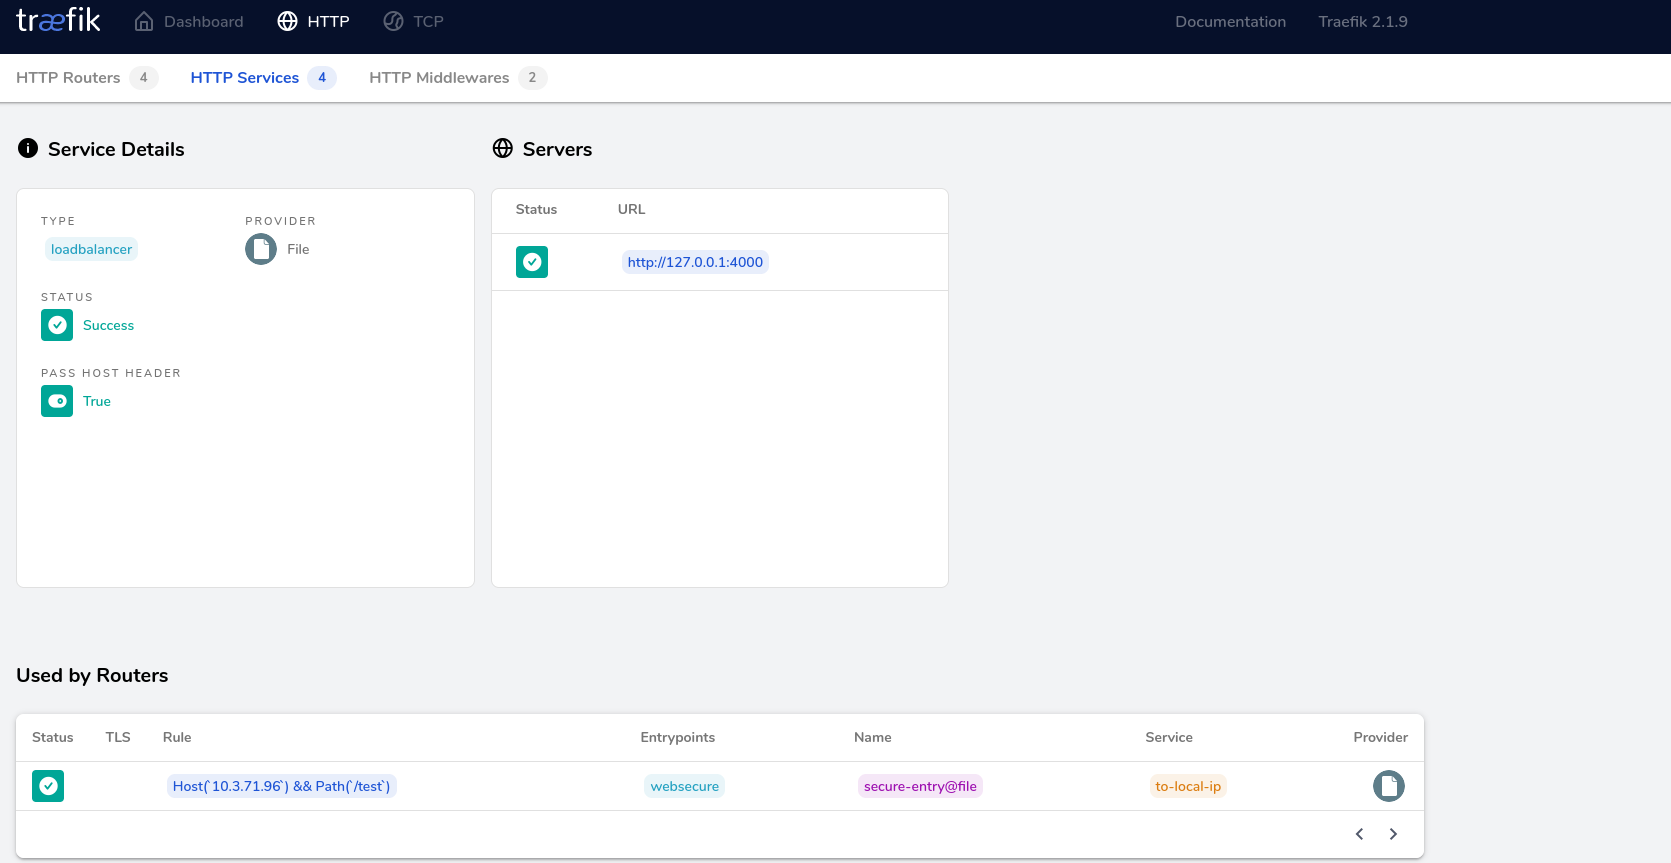Viewport: 1671px width, 863px height.
Task: Click the Success status text
Action: [108, 325]
